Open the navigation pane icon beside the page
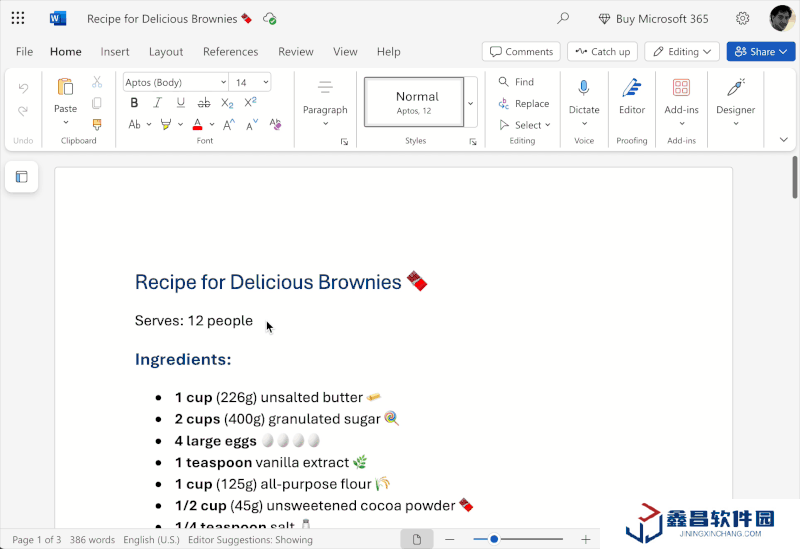The image size is (800, 549). (x=22, y=177)
